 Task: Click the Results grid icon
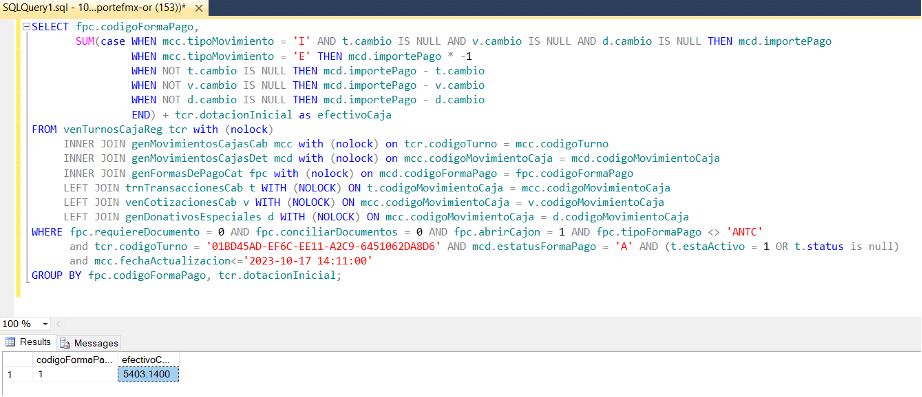10,342
